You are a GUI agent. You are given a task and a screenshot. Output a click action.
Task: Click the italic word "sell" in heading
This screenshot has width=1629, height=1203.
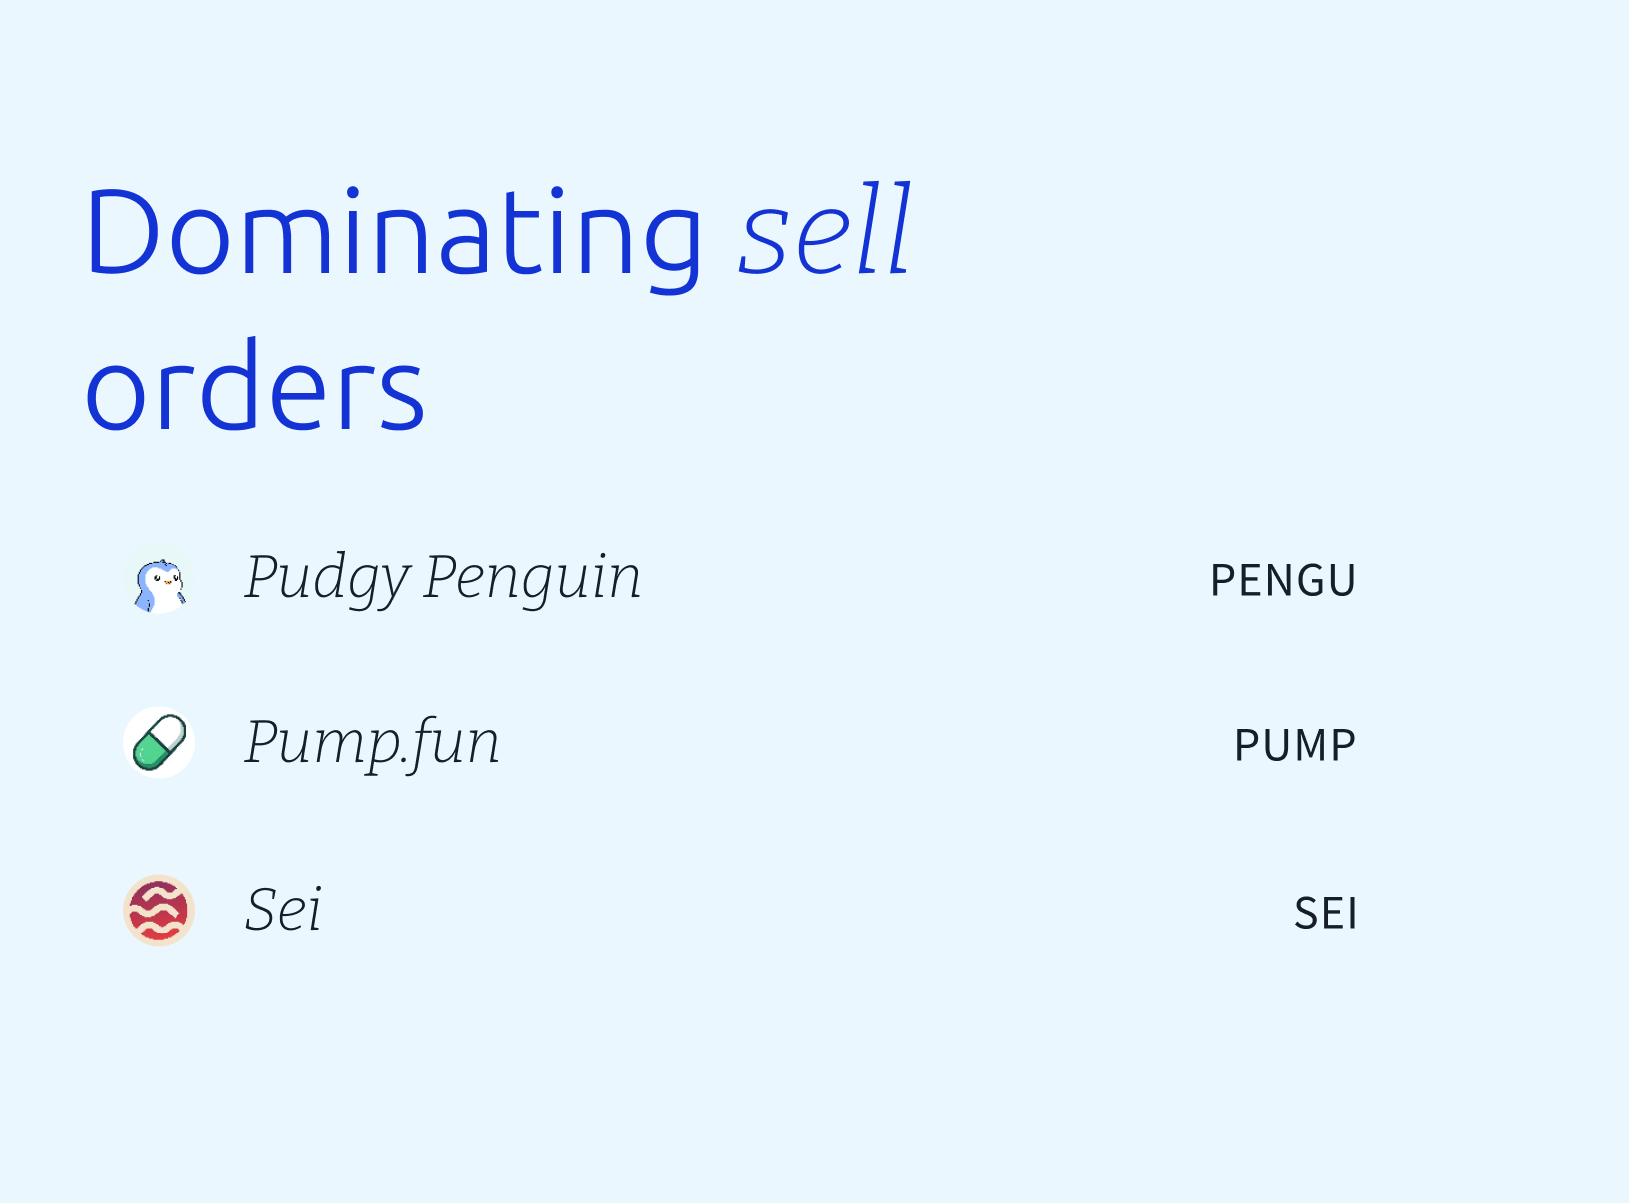click(825, 232)
